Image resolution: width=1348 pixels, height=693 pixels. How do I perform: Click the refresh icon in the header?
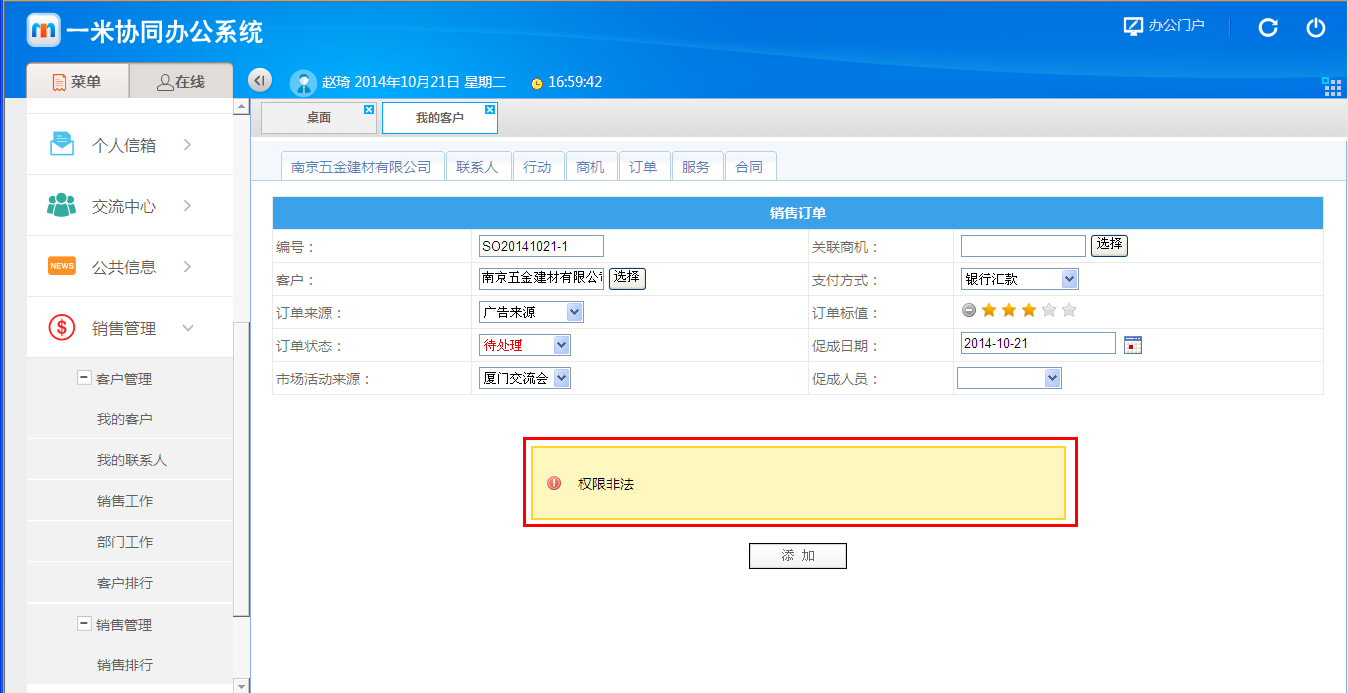(1268, 28)
